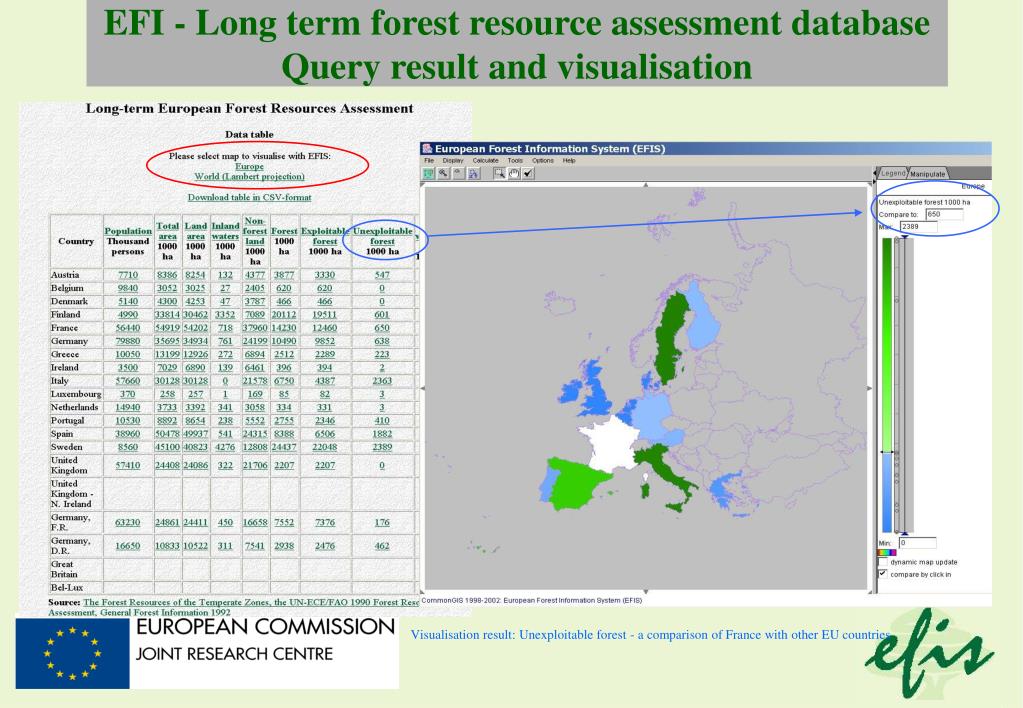This screenshot has height=708, width=1023.
Task: Click the Inland waters column header link
Action: click(x=225, y=231)
